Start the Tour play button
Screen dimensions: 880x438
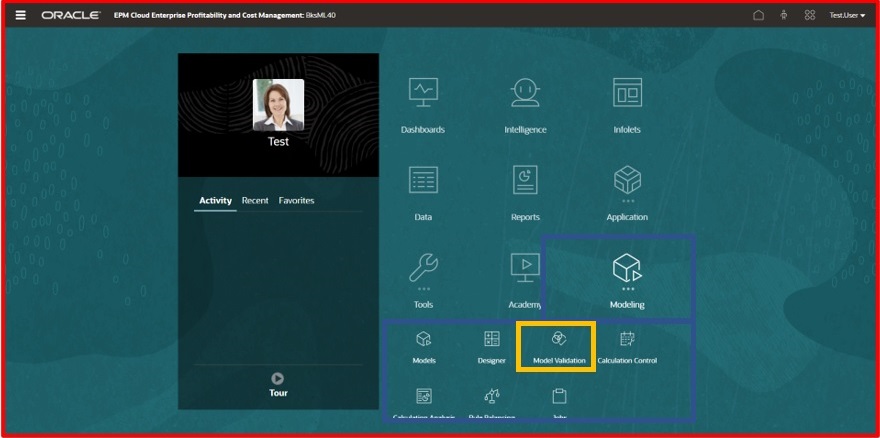278,378
